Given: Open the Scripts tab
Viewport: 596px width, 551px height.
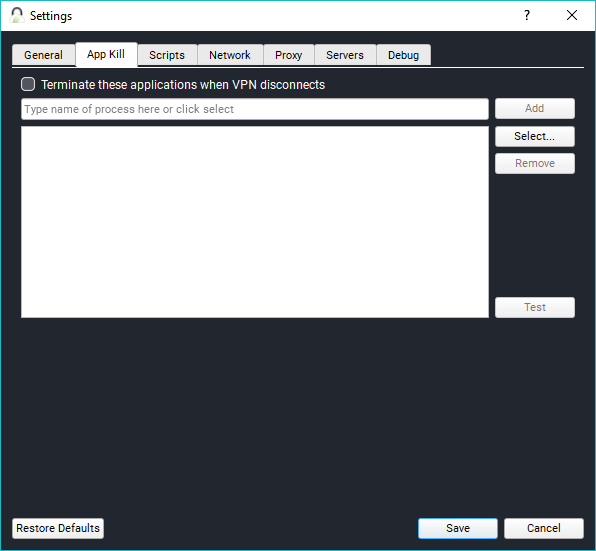Looking at the screenshot, I should (x=167, y=55).
